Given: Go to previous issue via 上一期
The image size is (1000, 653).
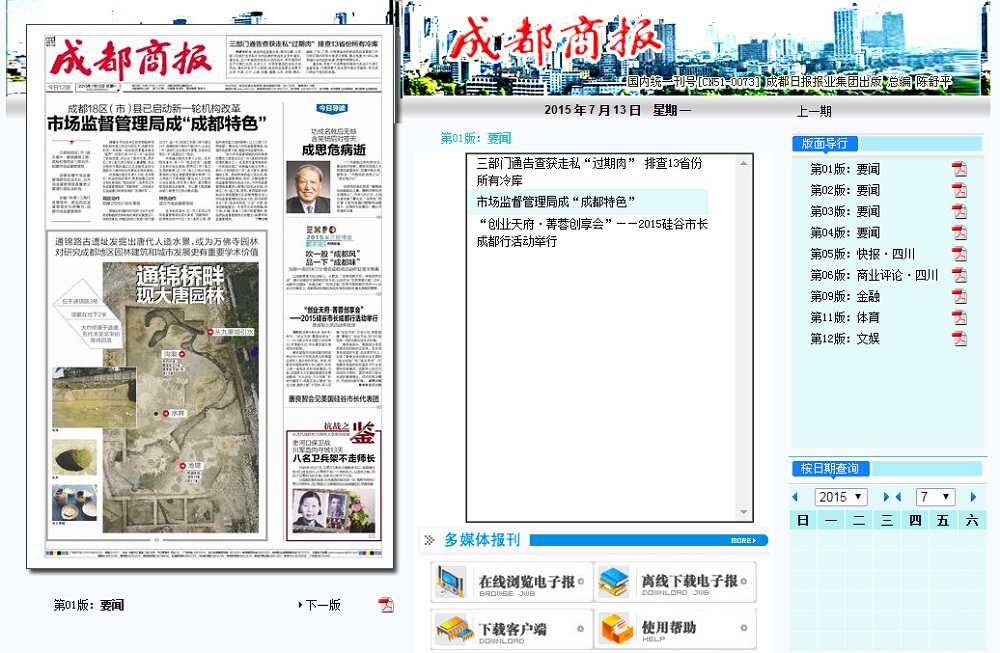Looking at the screenshot, I should click(x=814, y=111).
